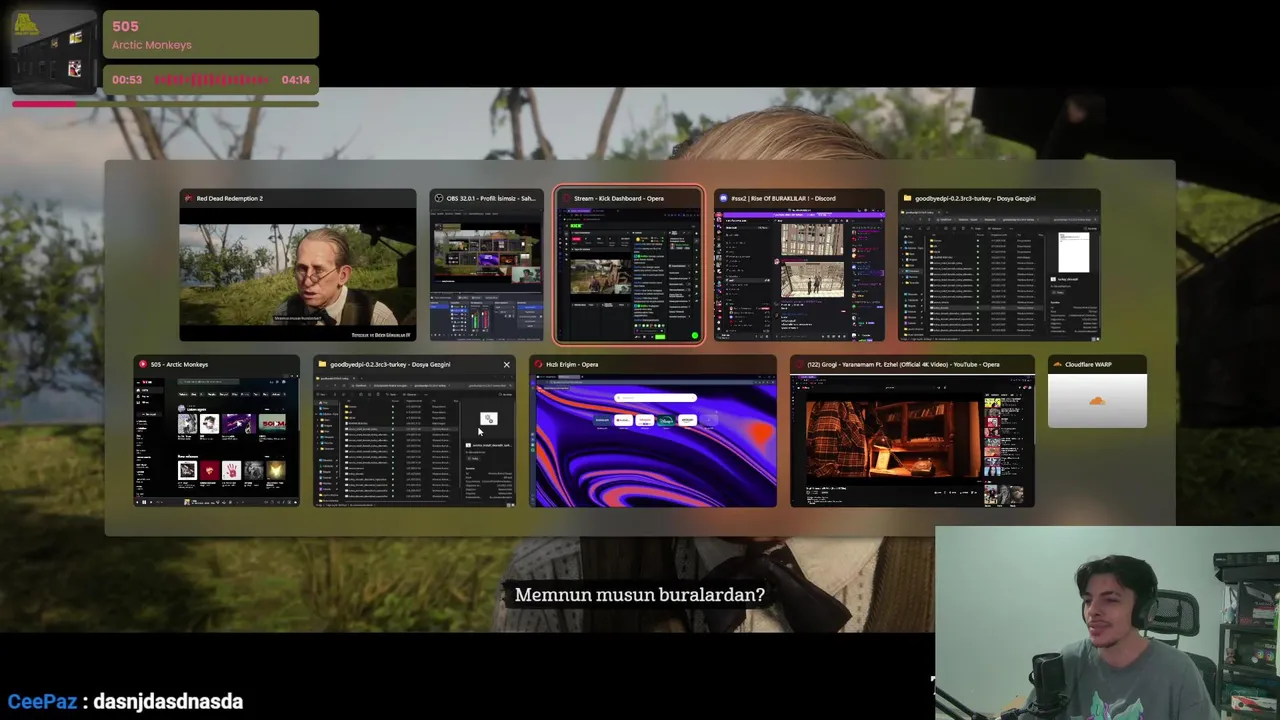
Task: Click the "(122) Grogi - Yaranamam" YouTube title text
Action: (x=903, y=364)
